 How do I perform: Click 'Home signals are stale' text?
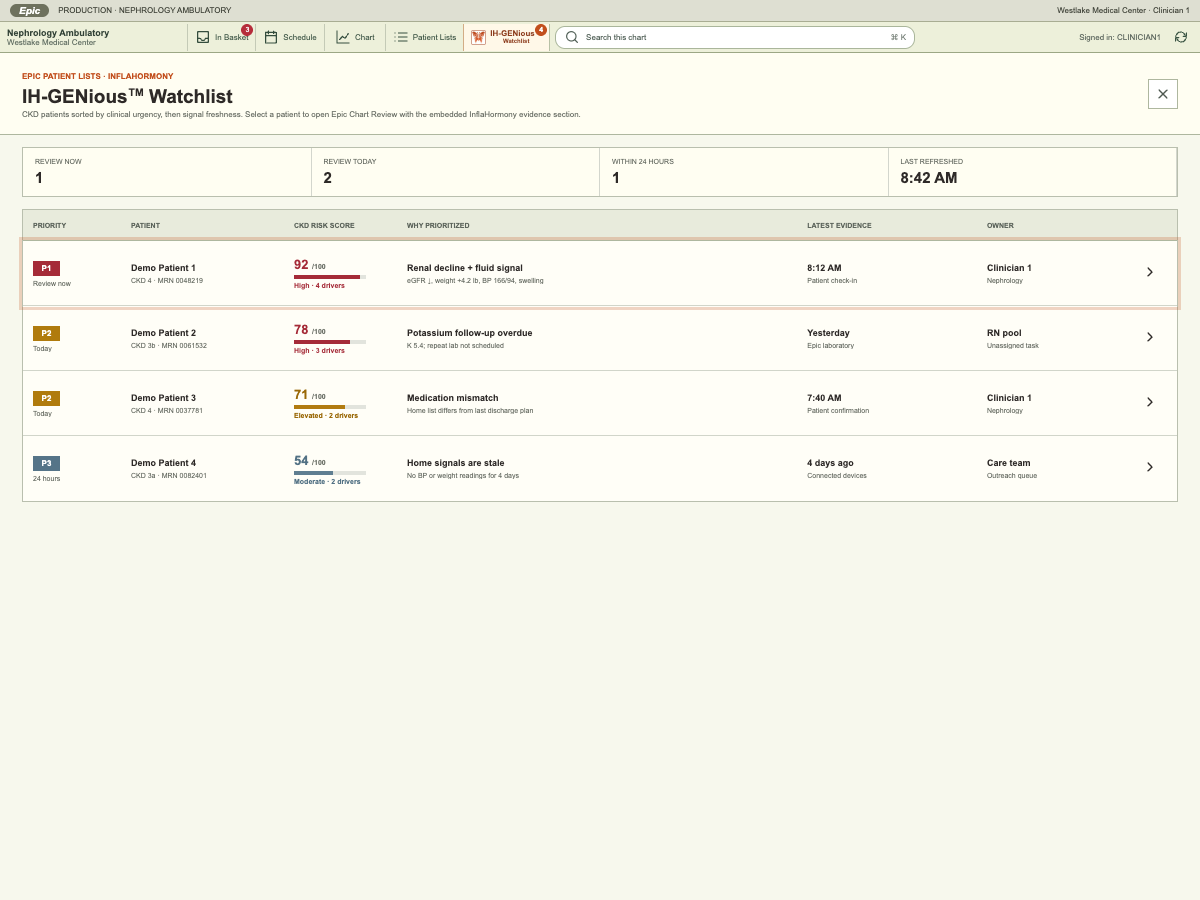[x=456, y=463]
